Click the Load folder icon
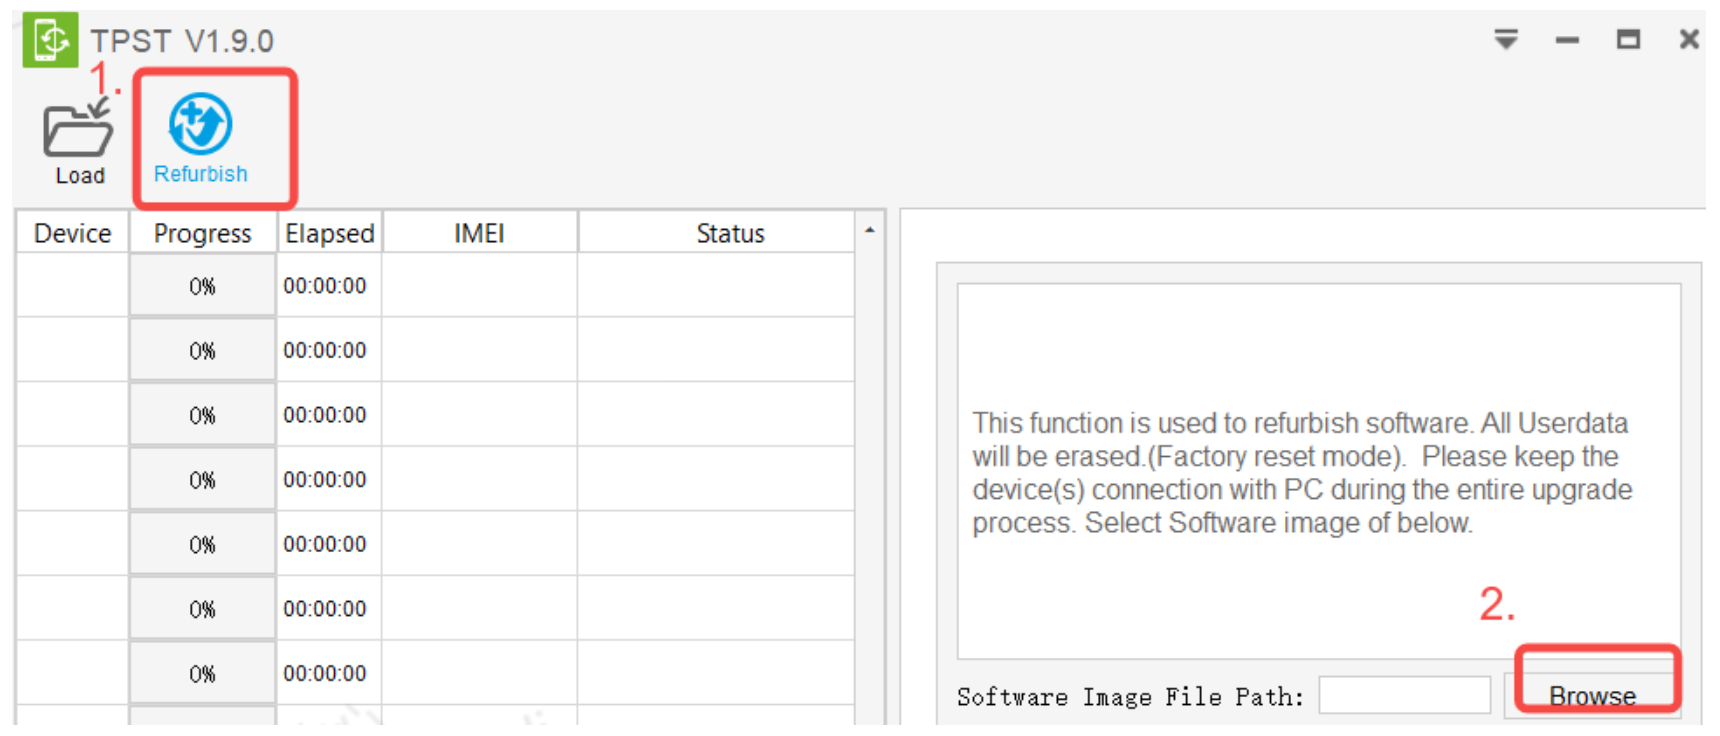The height and width of the screenshot is (736, 1720). click(78, 132)
